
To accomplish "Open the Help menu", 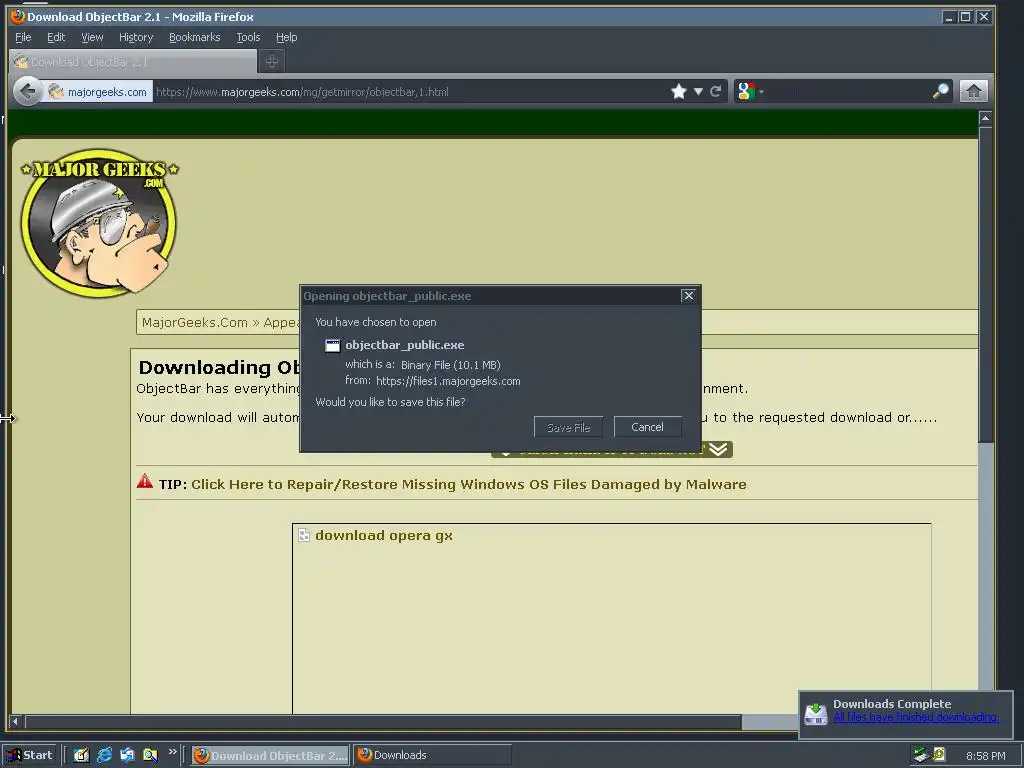I will [x=286, y=37].
